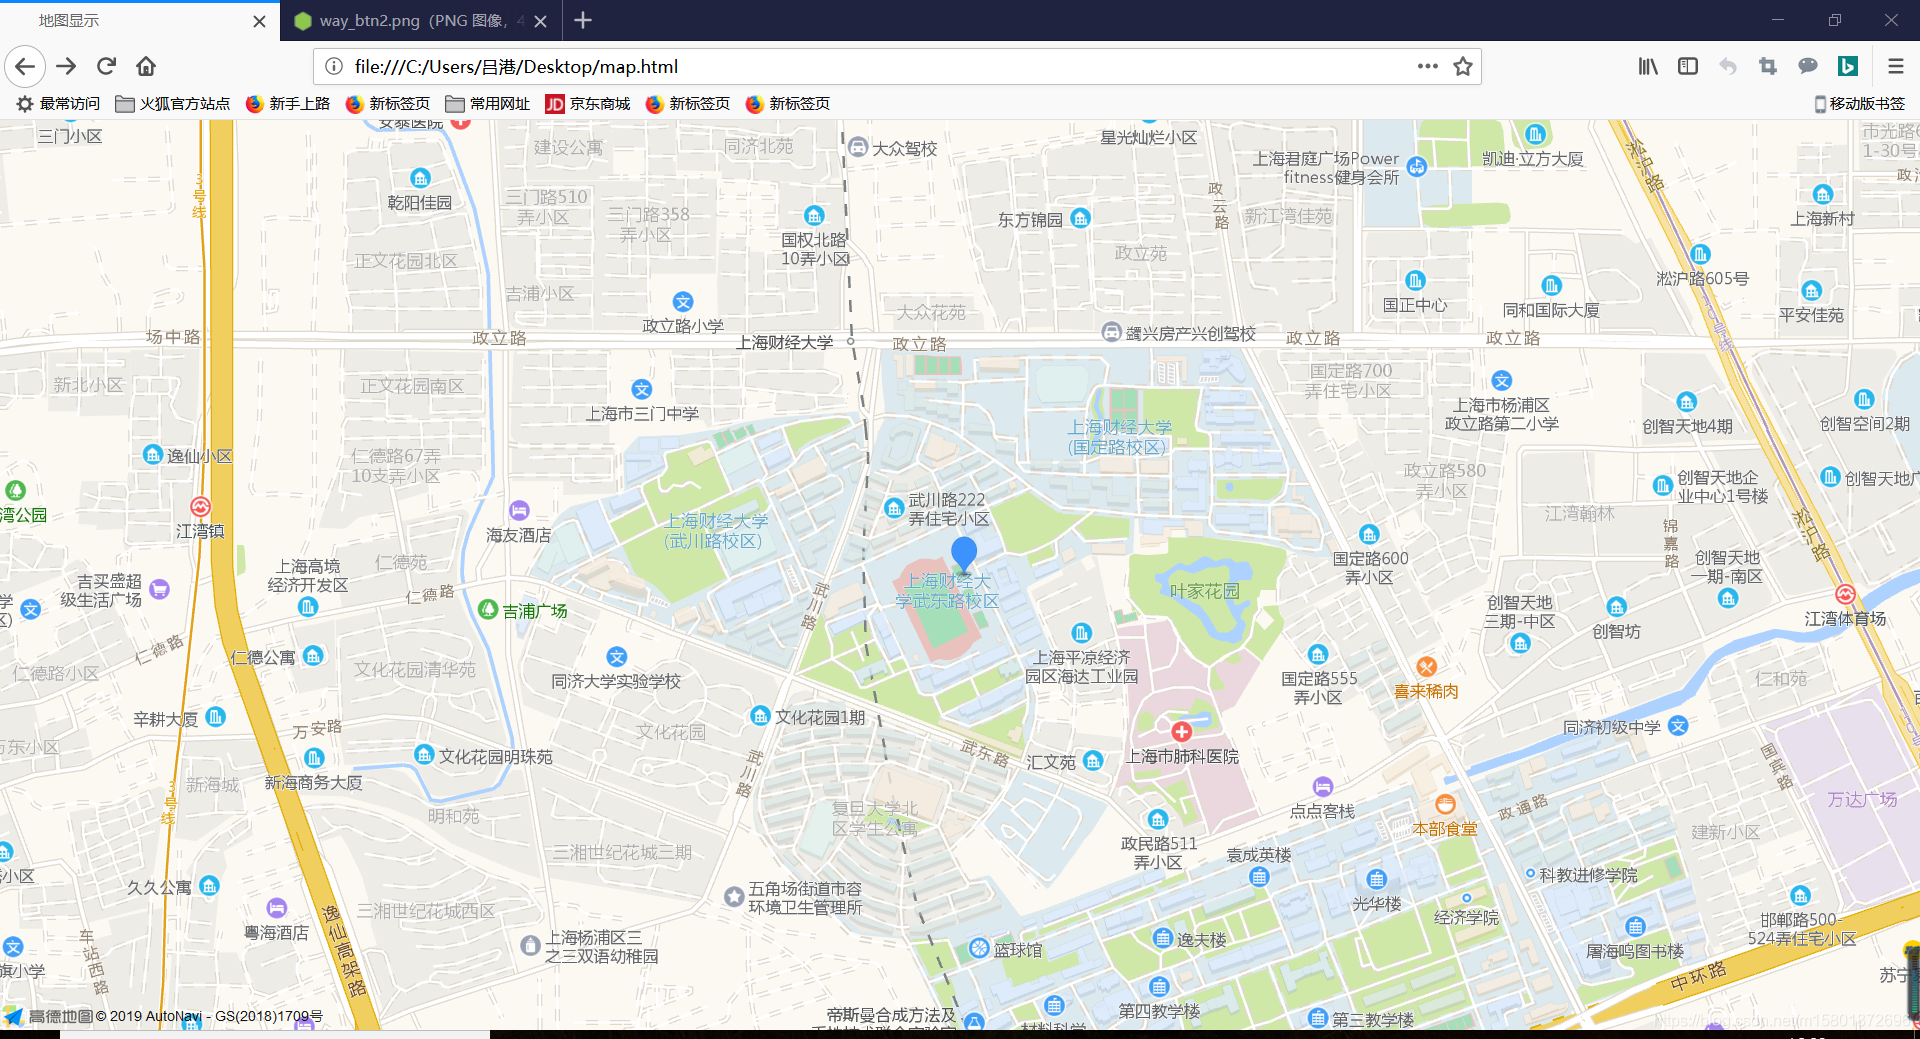
Task: Click the 国正中心 building icon
Action: click(1415, 281)
